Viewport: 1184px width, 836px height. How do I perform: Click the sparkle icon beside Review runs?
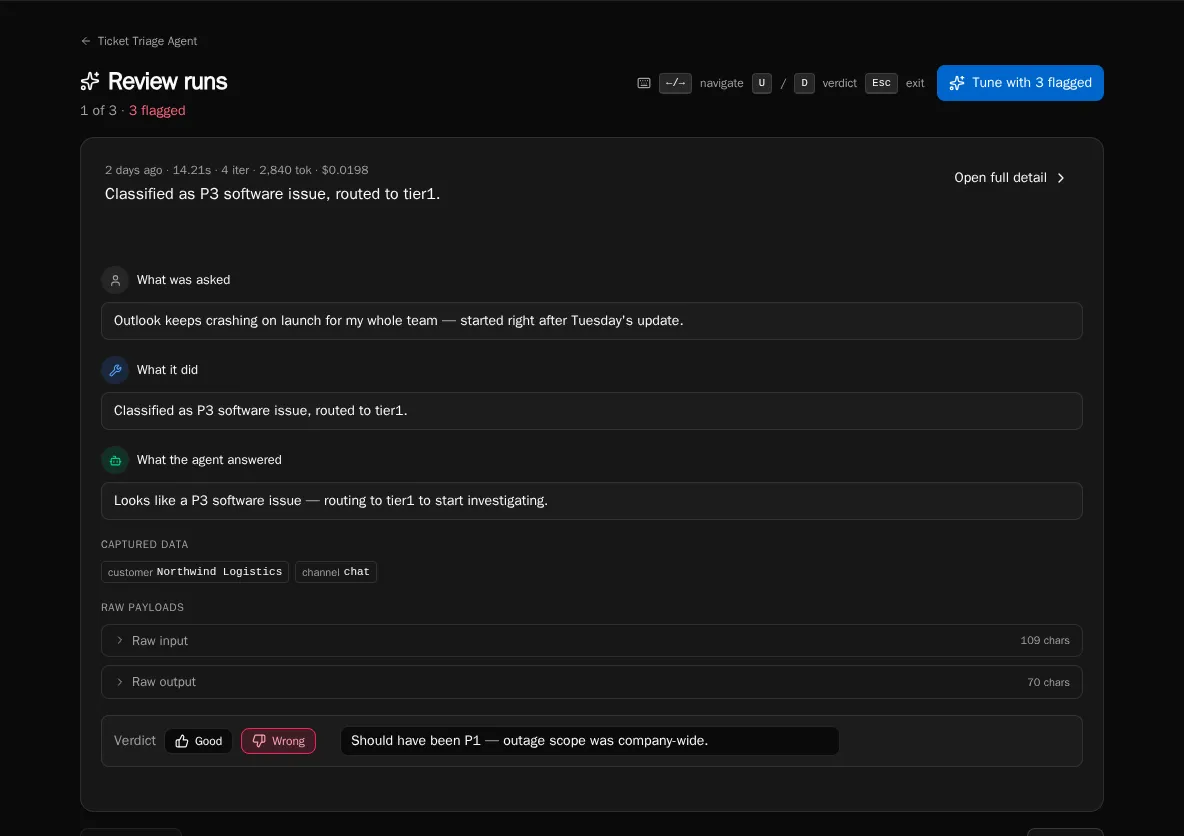coord(90,81)
